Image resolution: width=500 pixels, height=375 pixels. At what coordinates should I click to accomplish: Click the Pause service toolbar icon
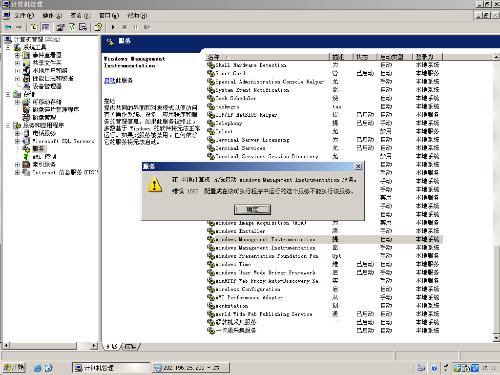135,27
